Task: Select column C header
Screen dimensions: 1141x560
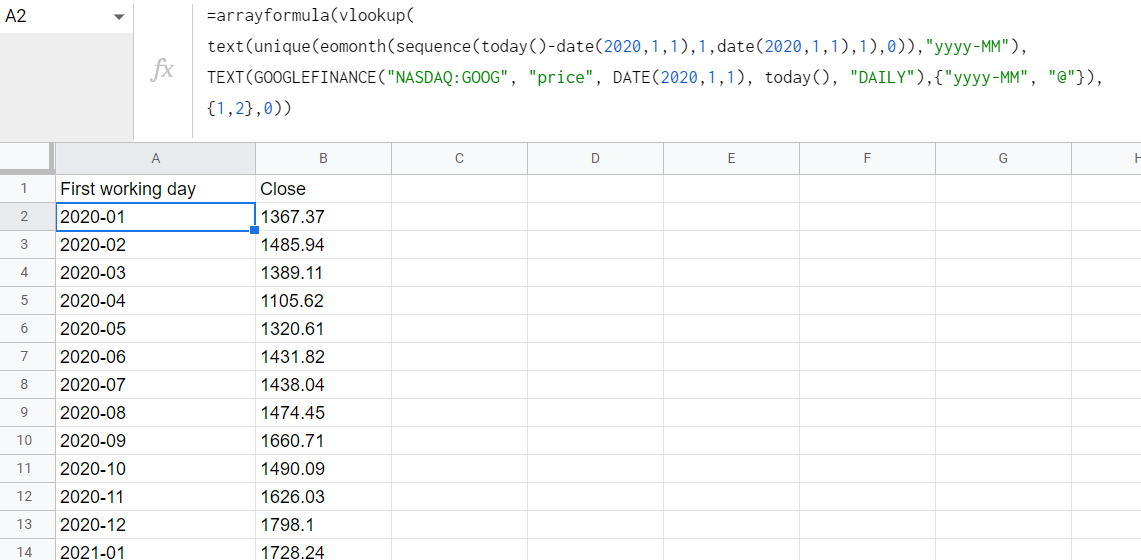Action: coord(459,159)
